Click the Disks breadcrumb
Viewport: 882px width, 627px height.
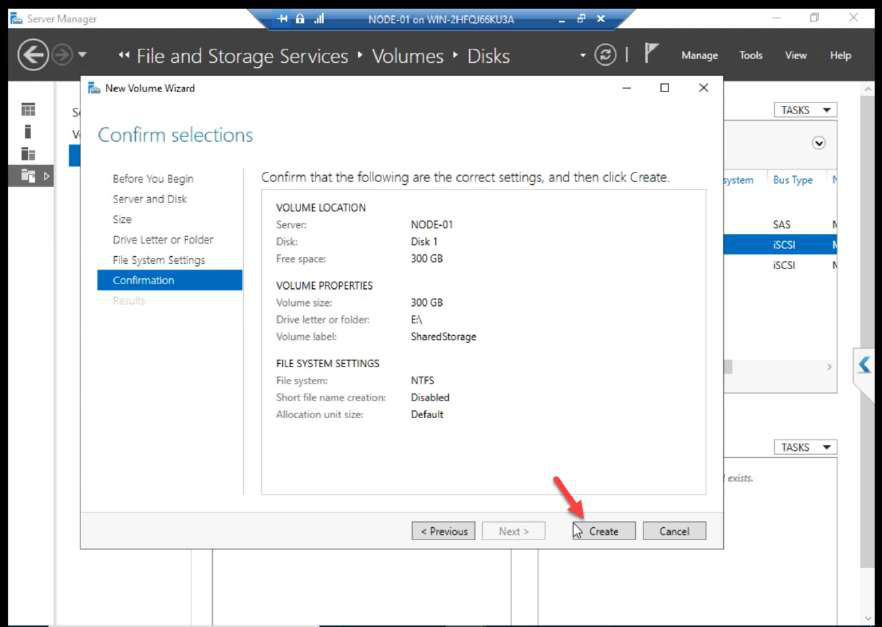click(x=488, y=56)
